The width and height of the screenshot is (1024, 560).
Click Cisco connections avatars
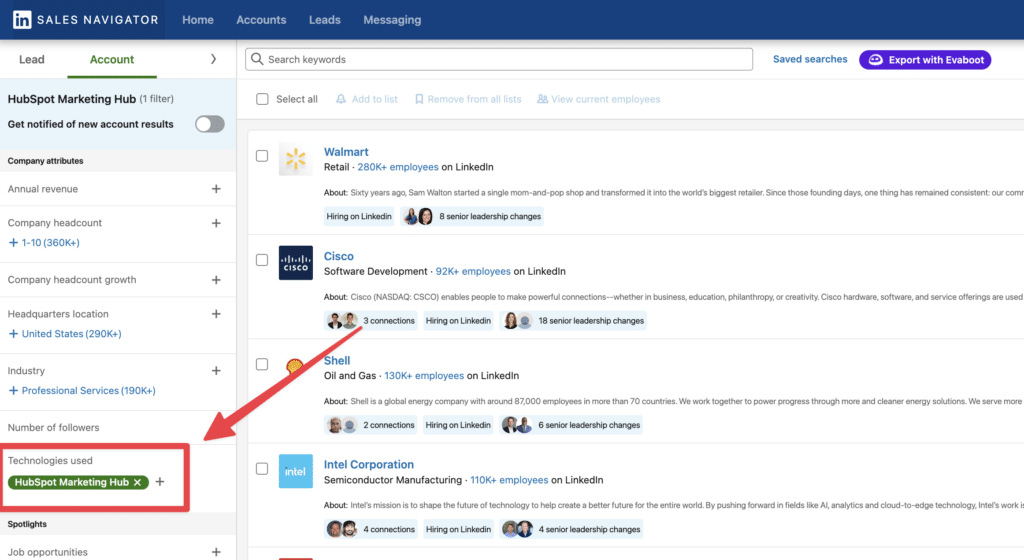click(x=342, y=321)
